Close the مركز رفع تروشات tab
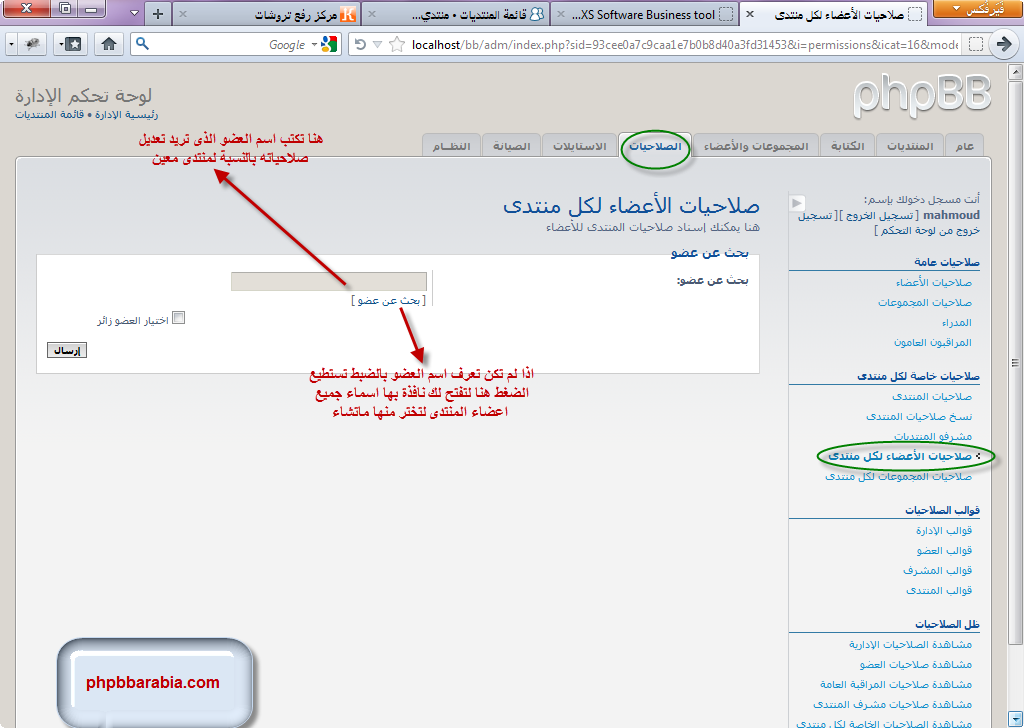 [x=183, y=14]
